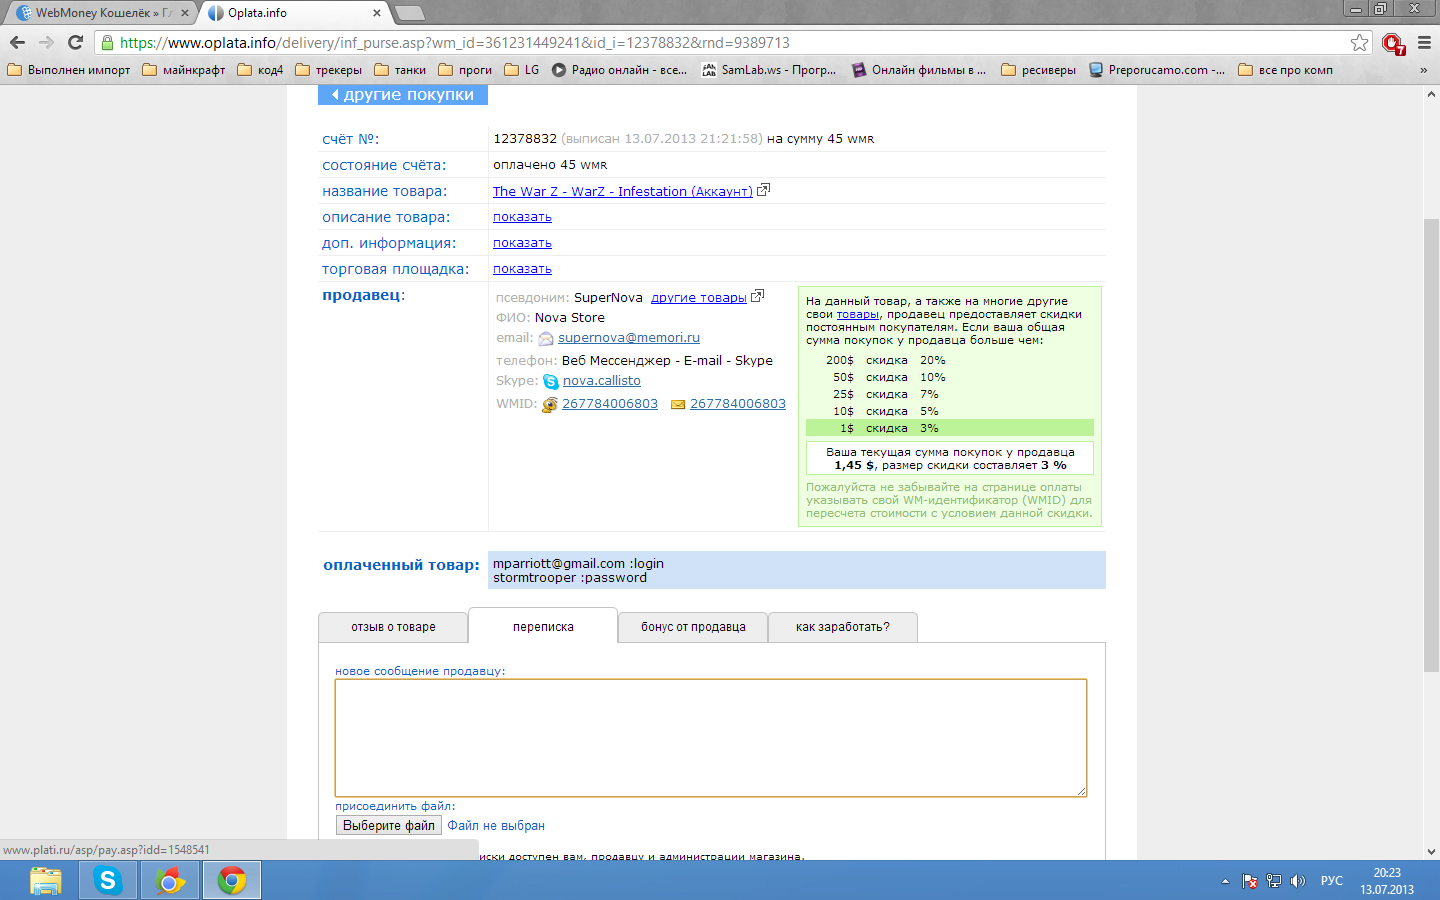This screenshot has height=900, width=1440.
Task: Click the Skype icon near nova.callisto
Action: click(550, 381)
